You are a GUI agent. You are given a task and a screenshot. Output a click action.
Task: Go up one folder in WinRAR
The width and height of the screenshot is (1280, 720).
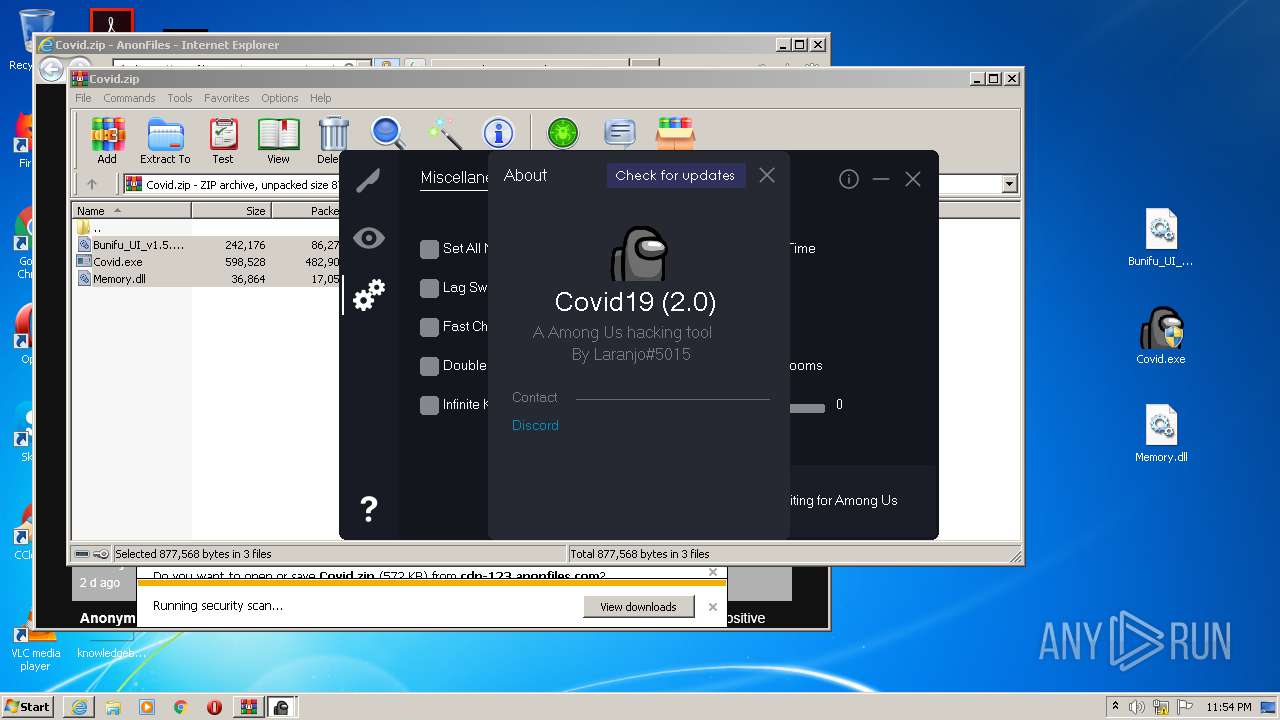pyautogui.click(x=92, y=184)
